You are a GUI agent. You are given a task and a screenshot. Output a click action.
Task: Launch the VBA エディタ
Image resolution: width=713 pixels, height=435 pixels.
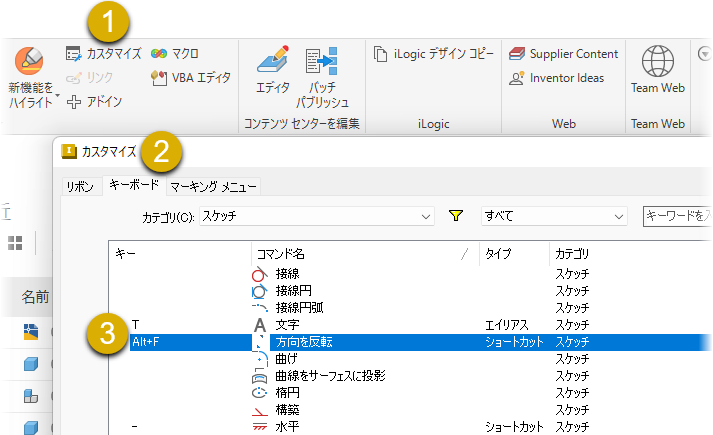[191, 78]
